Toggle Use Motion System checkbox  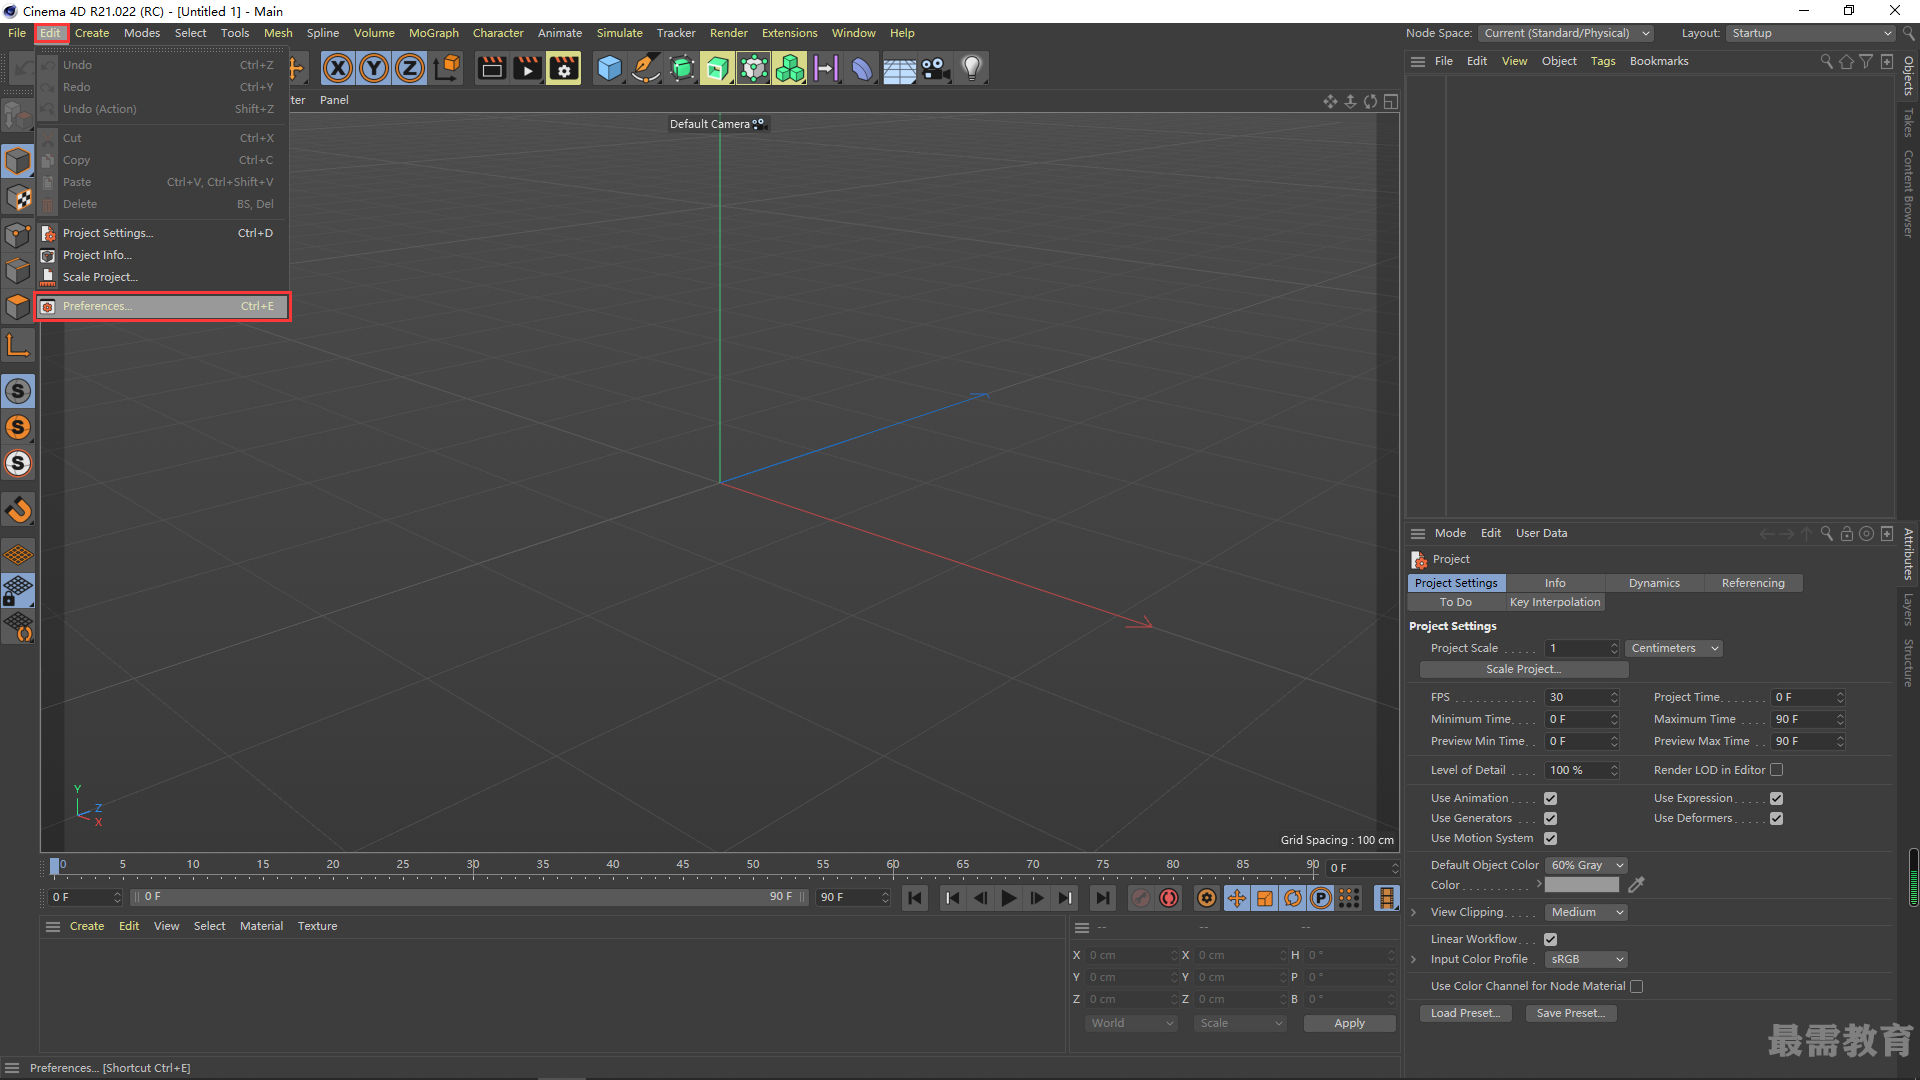pos(1550,838)
